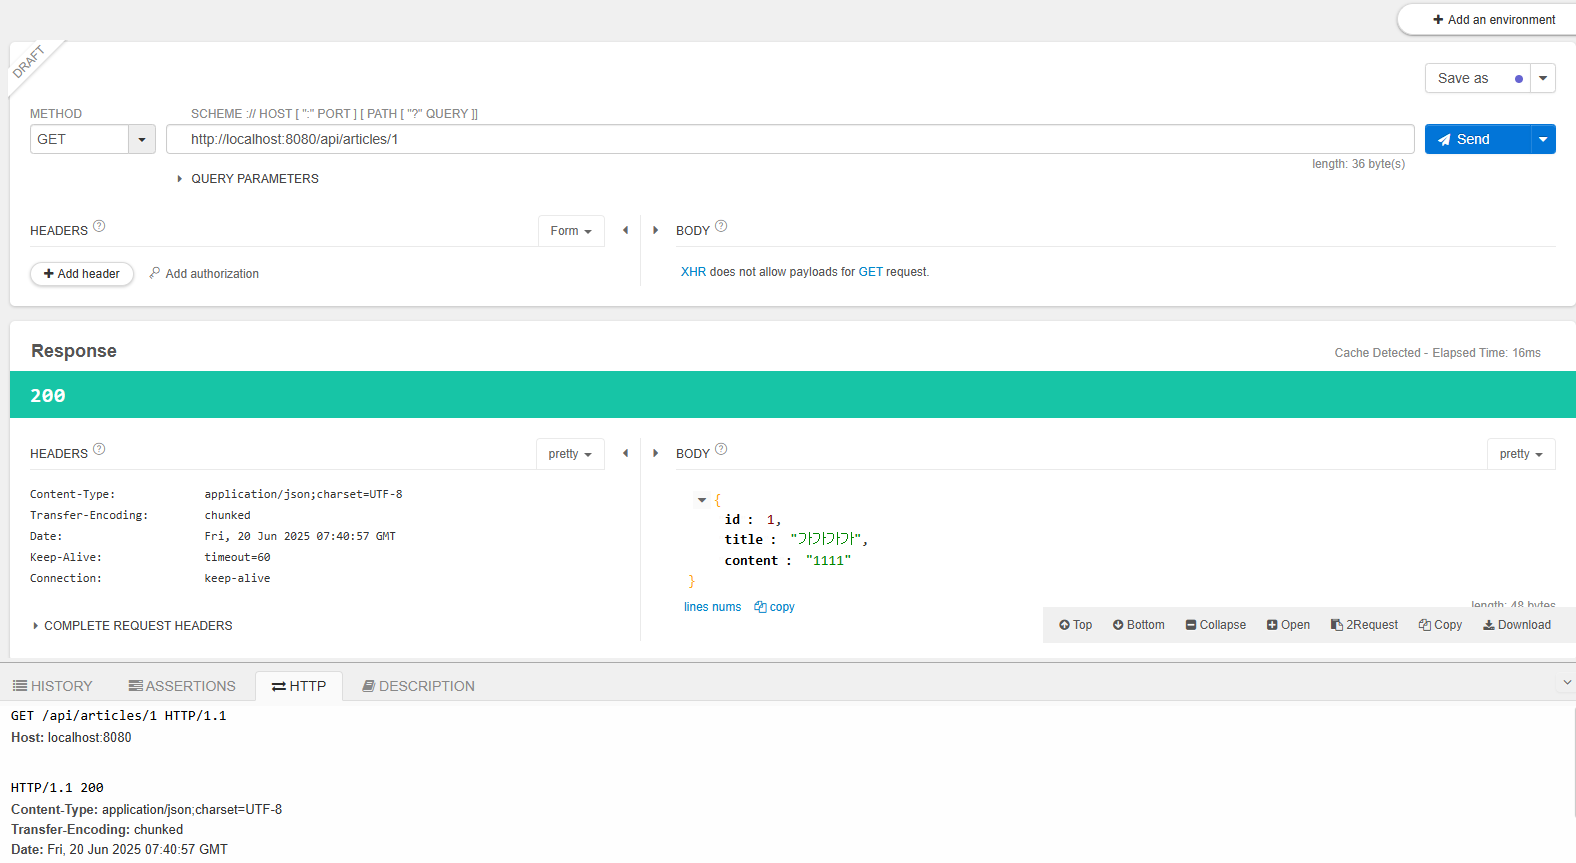Open response body pretty dropdown

point(1521,454)
